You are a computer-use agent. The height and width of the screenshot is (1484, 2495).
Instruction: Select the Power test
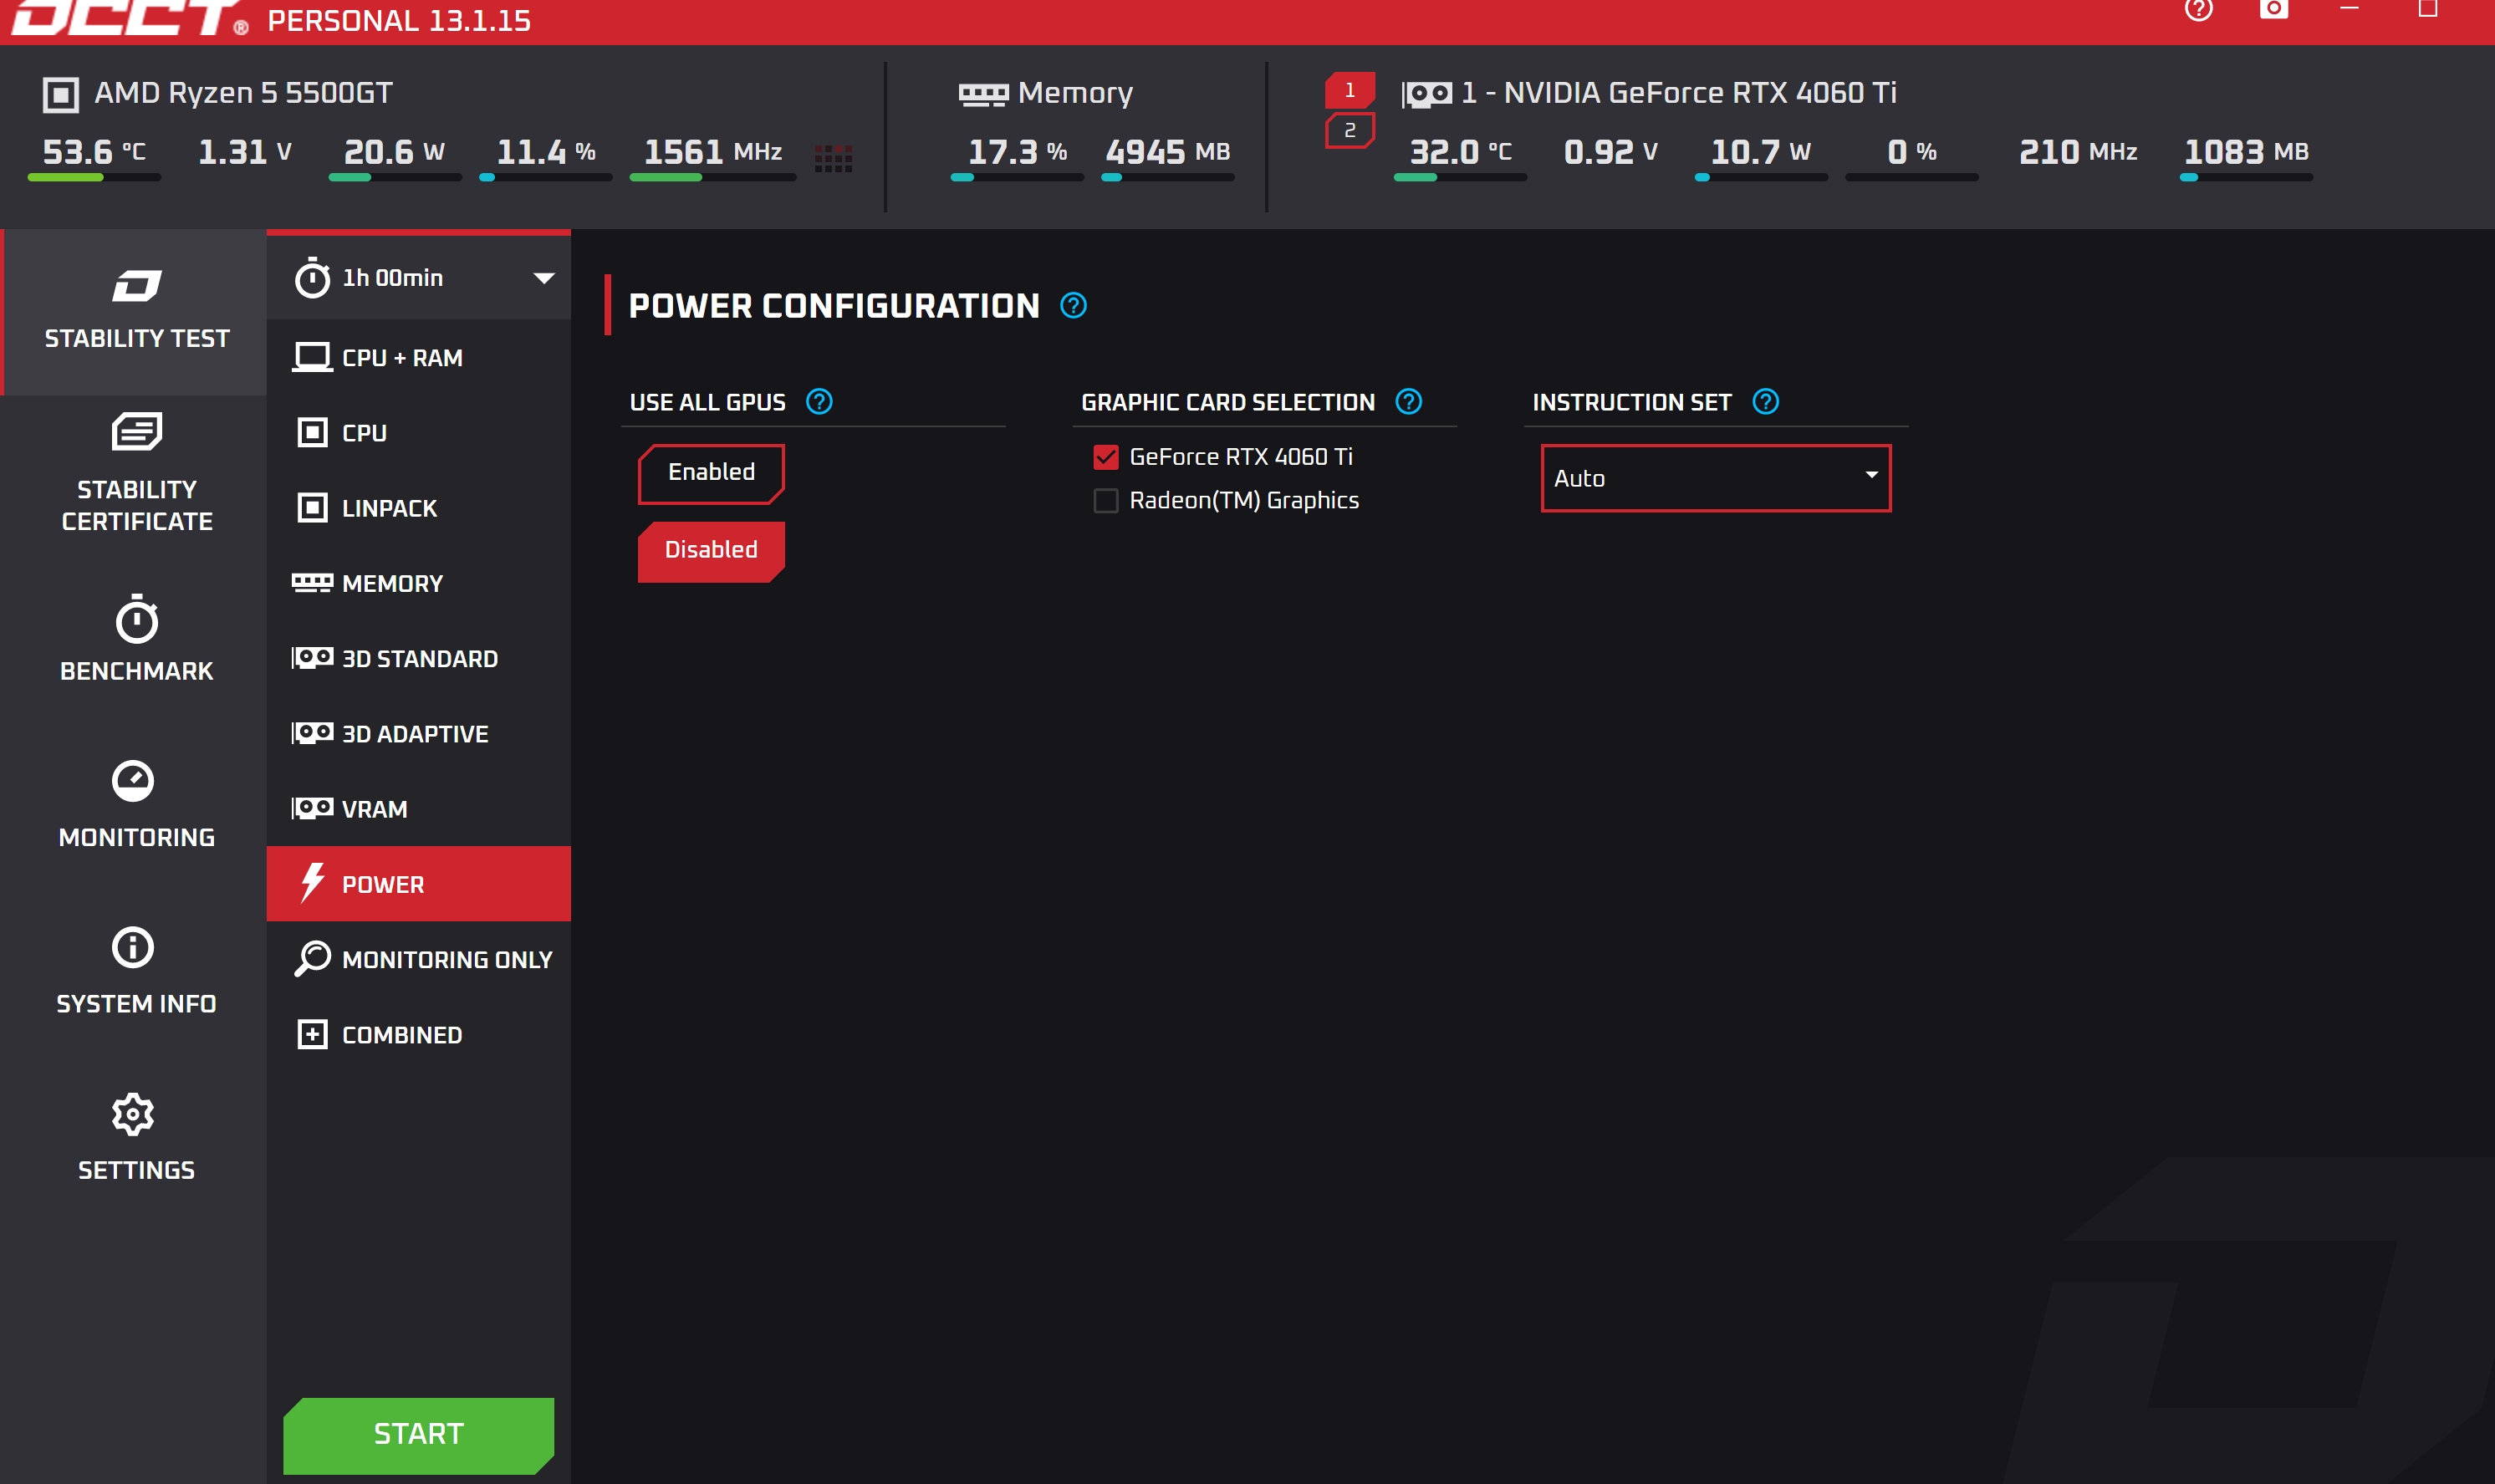[418, 884]
